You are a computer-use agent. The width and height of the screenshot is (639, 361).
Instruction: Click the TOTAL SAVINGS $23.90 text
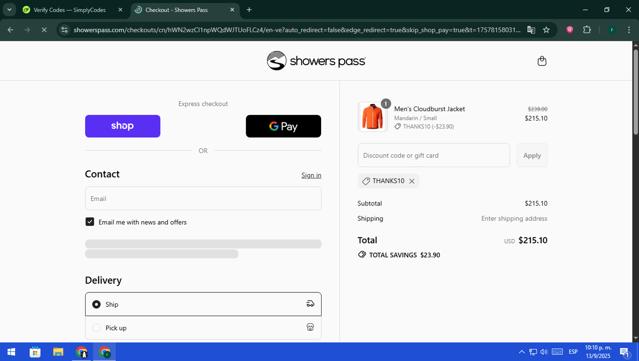point(404,255)
